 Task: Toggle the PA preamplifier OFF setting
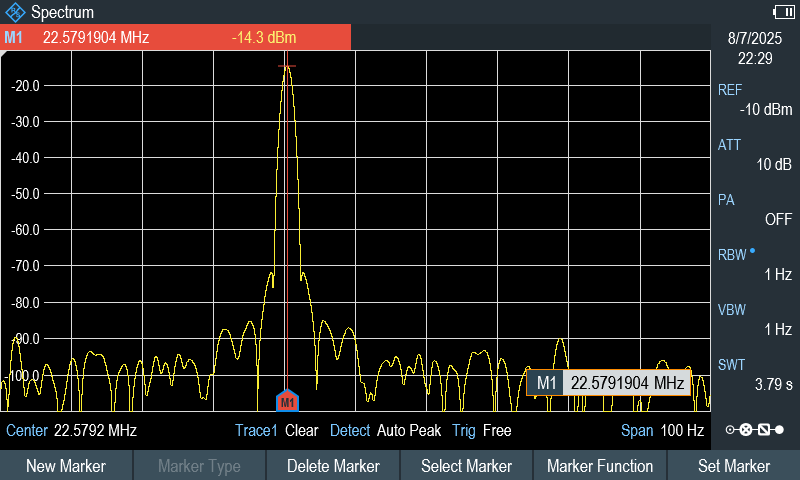coord(755,209)
